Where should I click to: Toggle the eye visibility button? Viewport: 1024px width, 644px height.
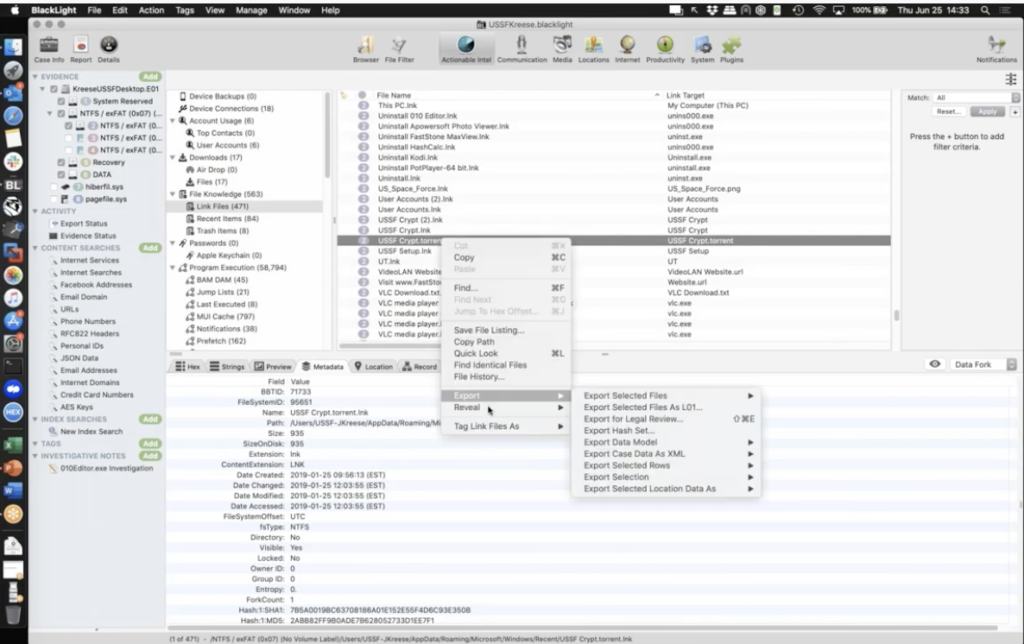click(x=935, y=364)
